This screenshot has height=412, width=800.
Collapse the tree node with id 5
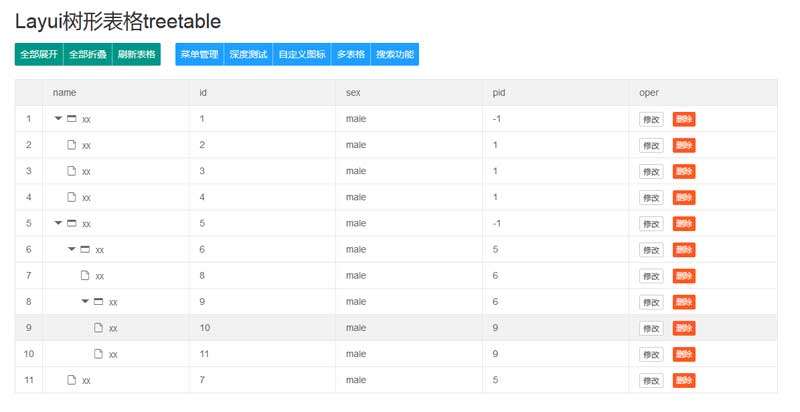coord(59,223)
